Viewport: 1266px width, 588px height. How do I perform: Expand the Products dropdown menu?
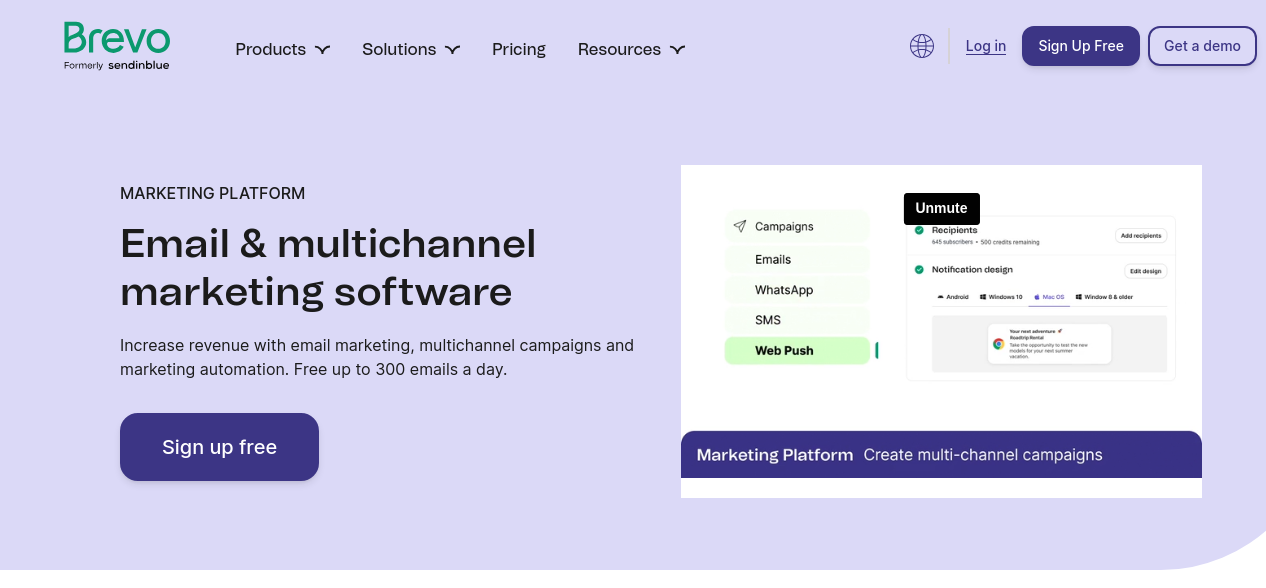282,49
